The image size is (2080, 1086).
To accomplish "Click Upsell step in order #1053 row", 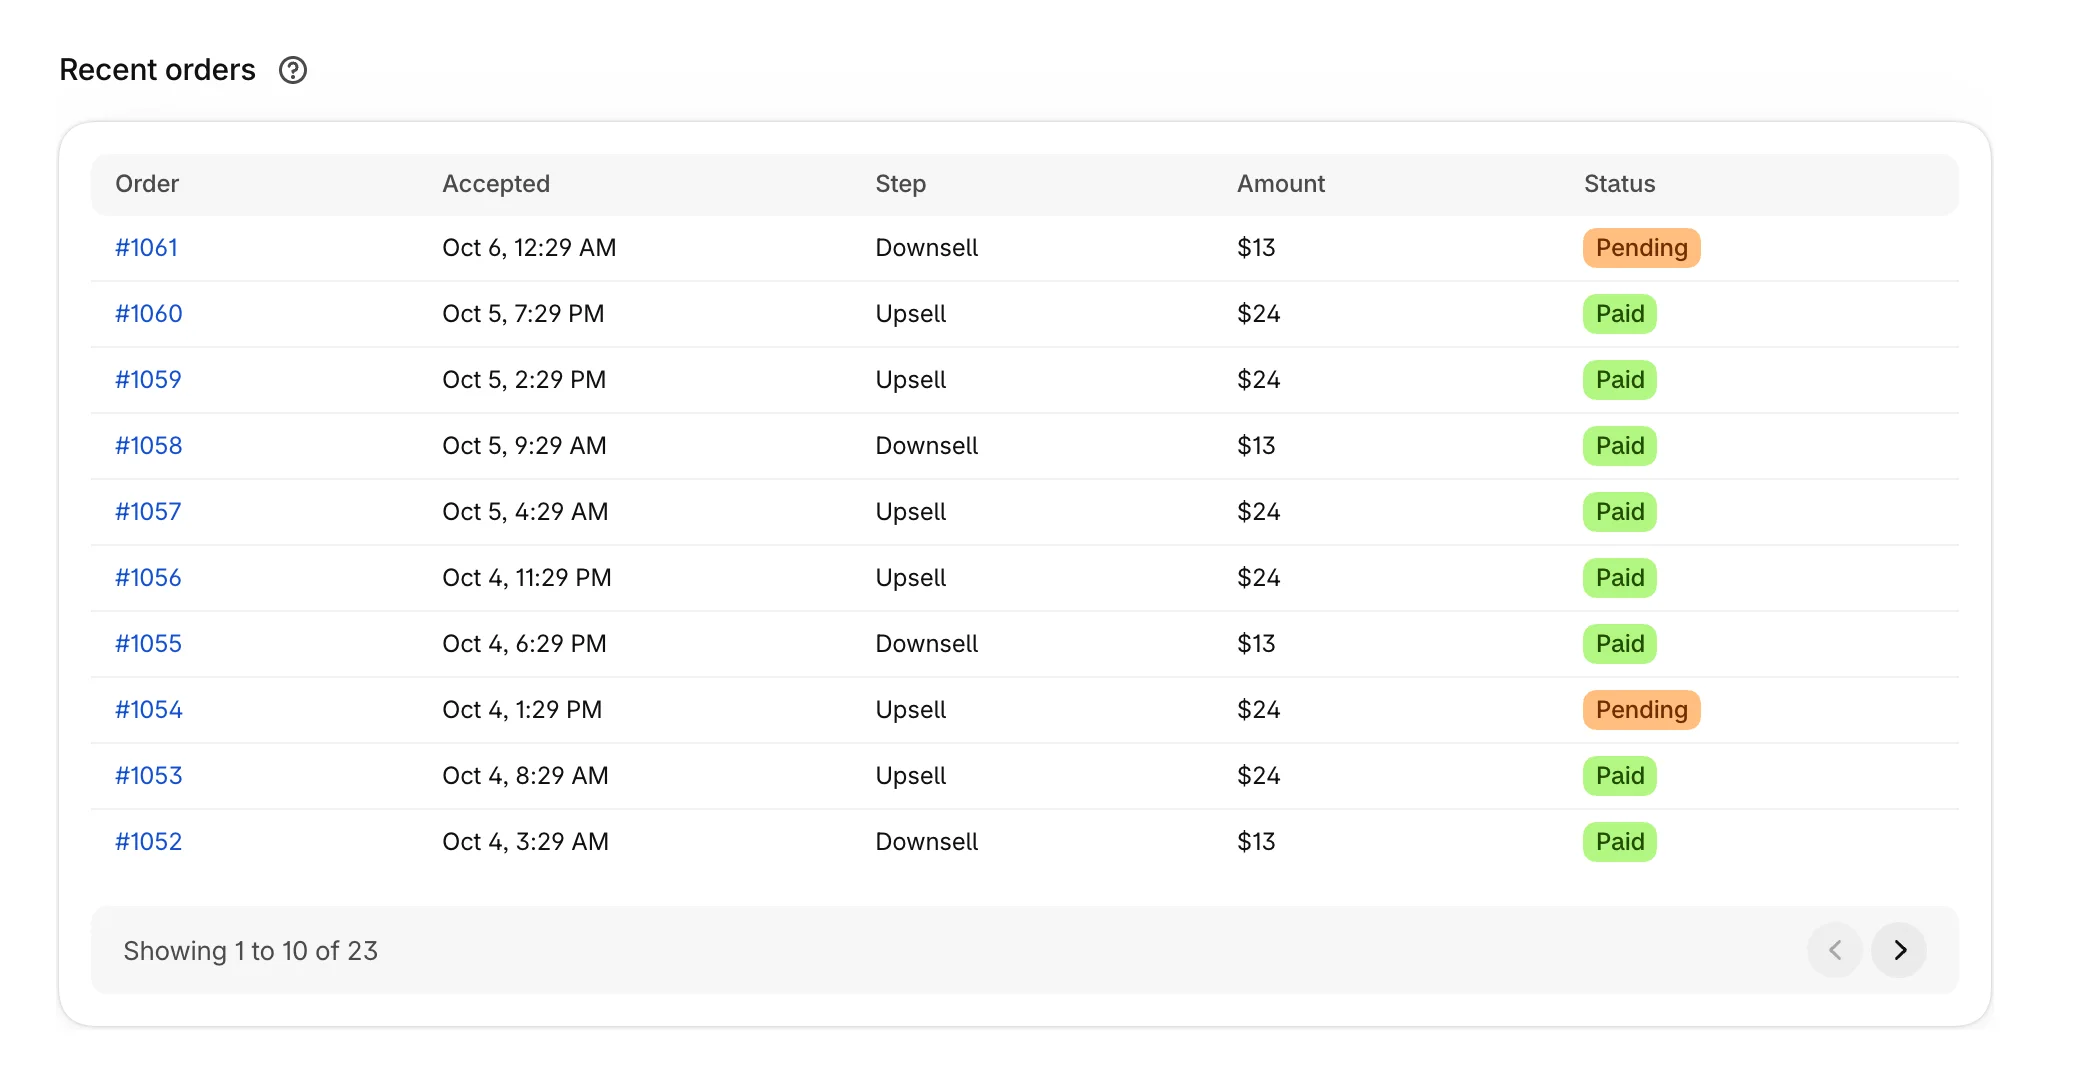I will [911, 776].
